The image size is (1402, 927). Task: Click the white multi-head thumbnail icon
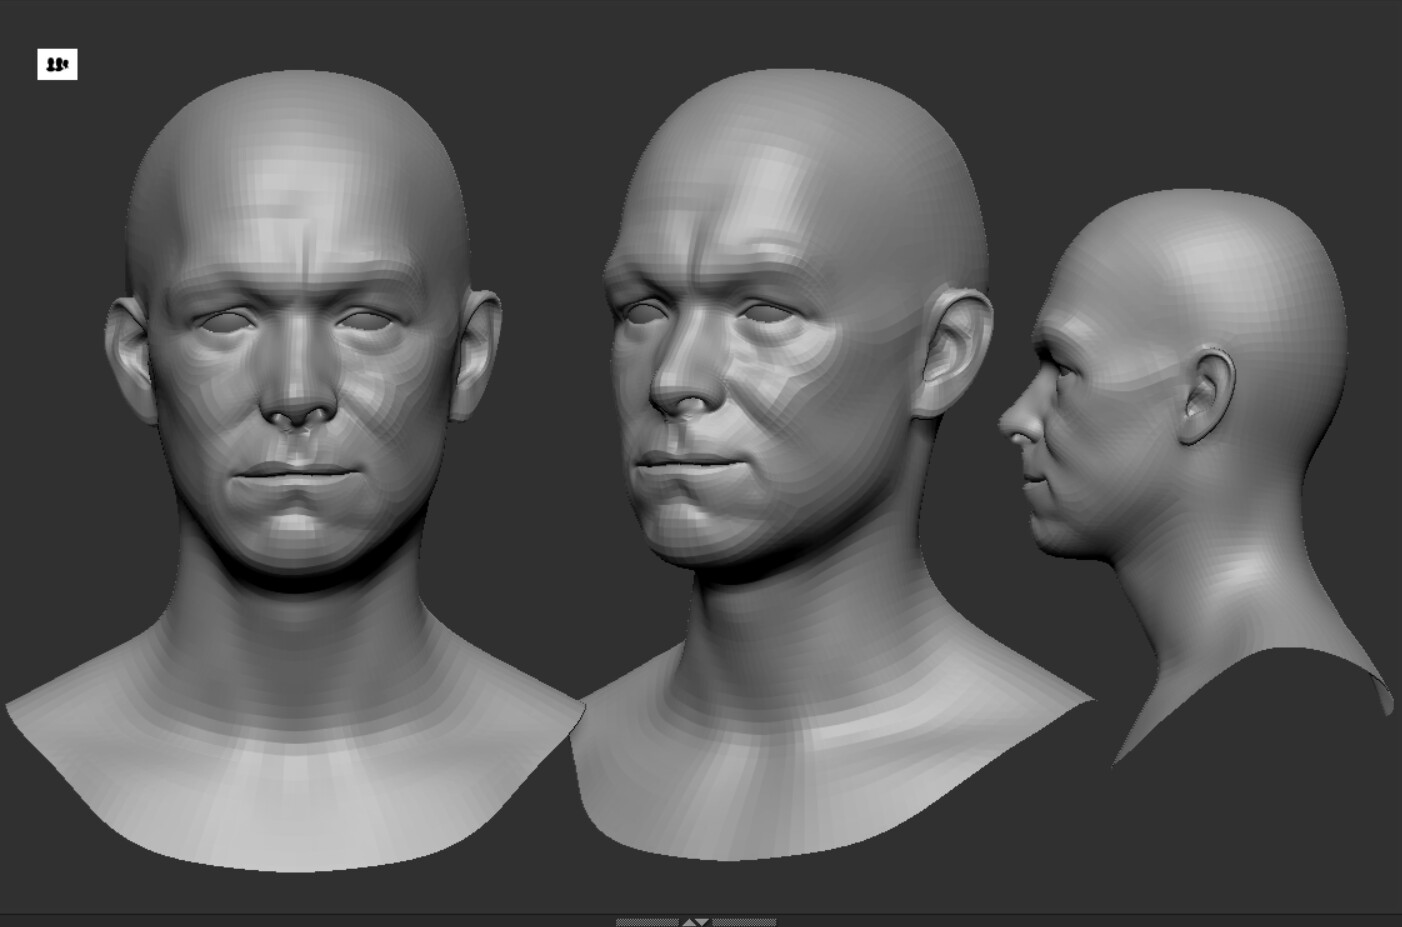57,65
